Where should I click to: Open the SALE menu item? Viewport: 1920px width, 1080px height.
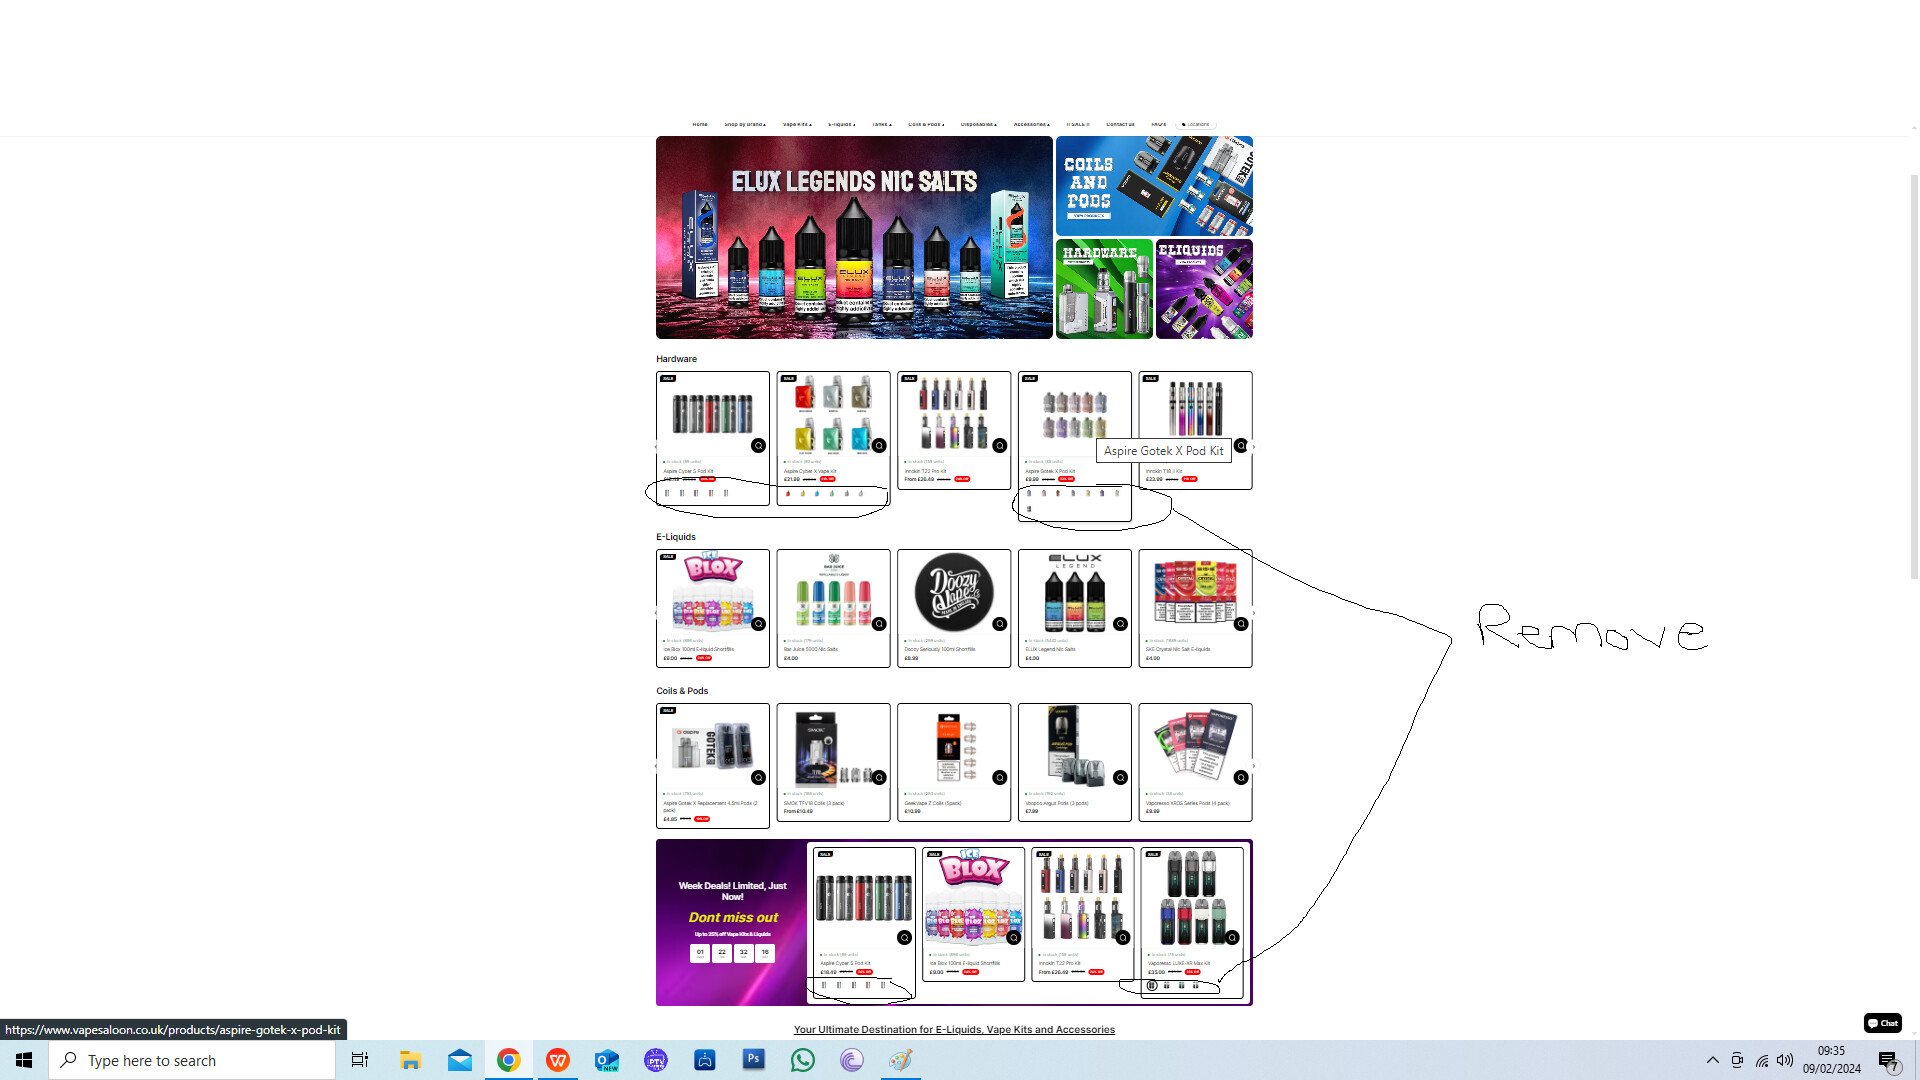pos(1078,125)
